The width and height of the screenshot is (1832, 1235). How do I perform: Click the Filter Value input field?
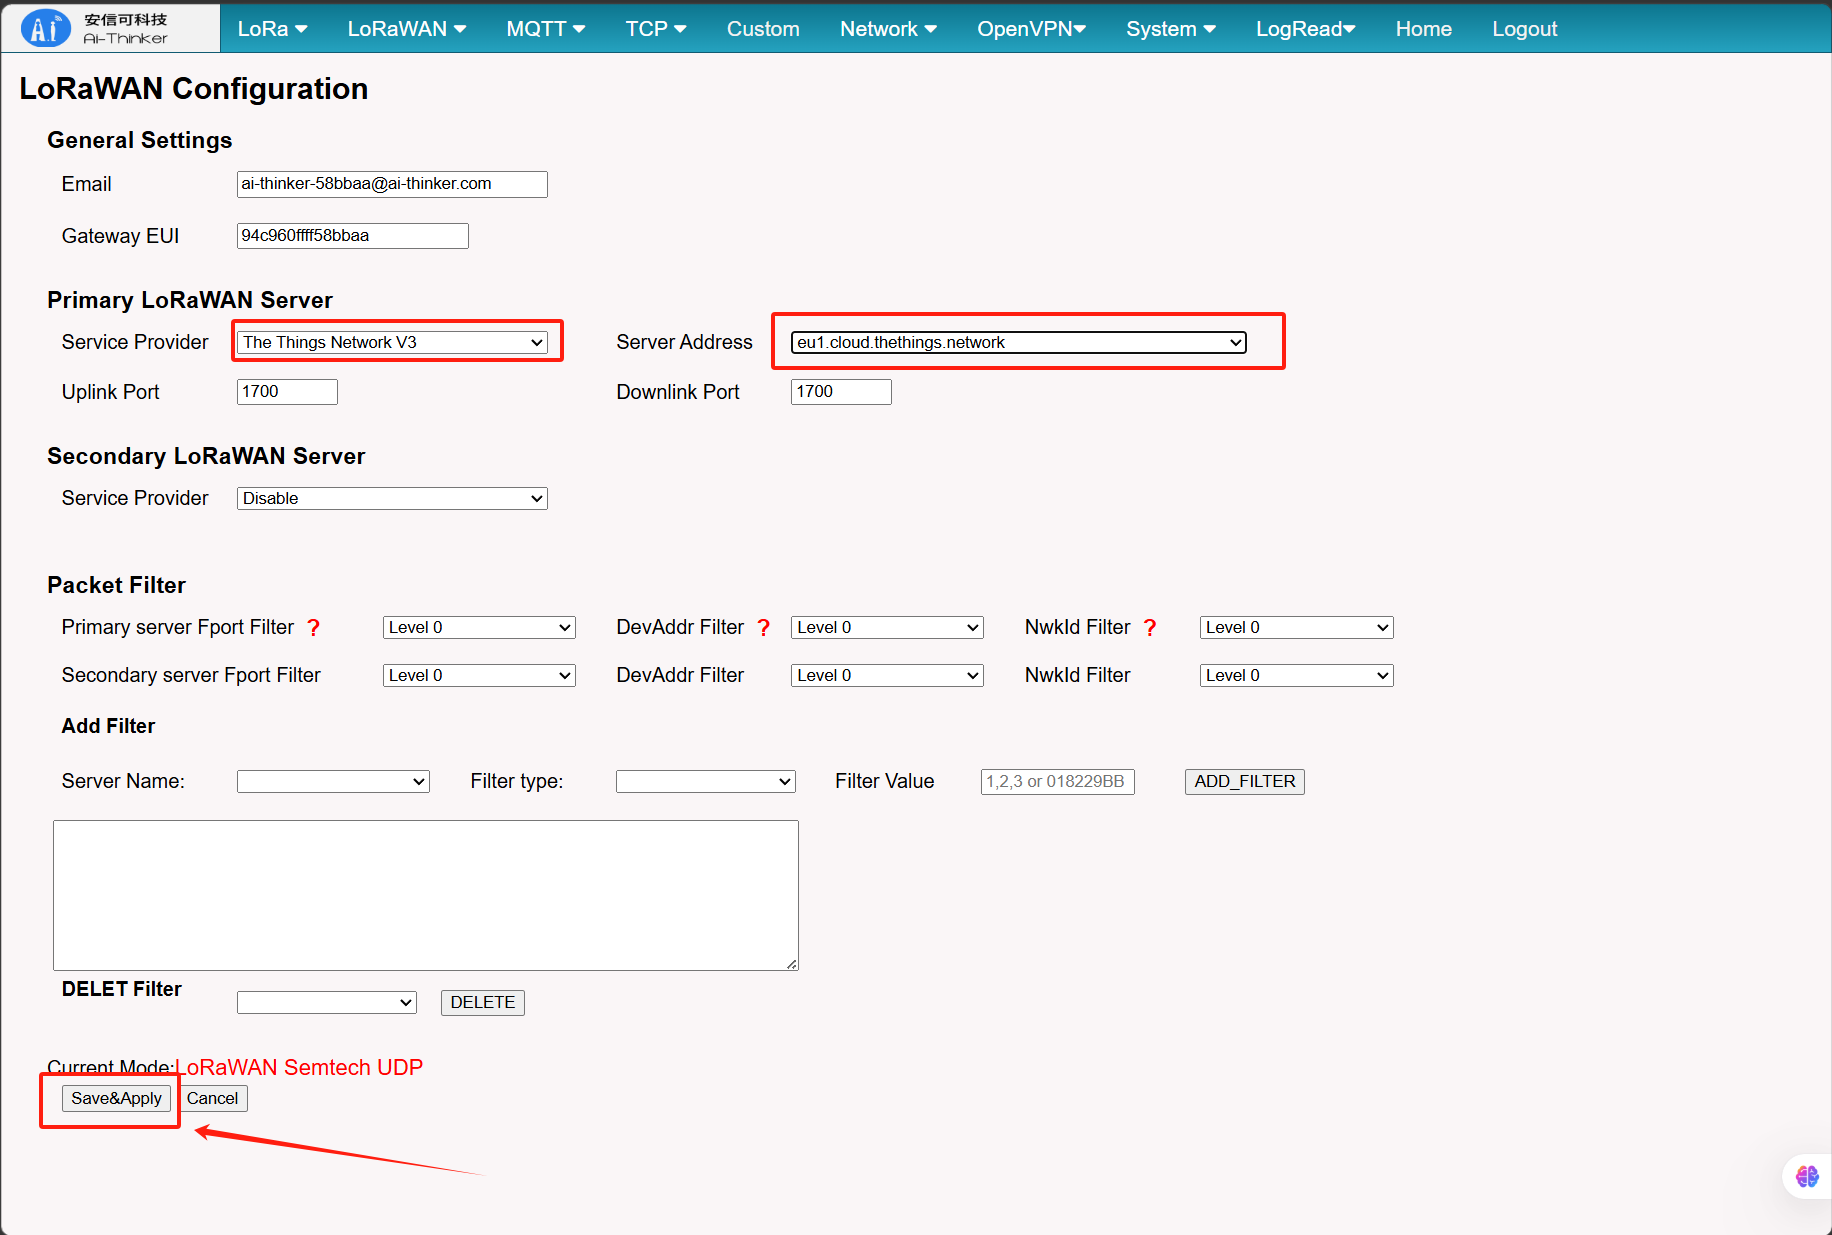click(1057, 782)
